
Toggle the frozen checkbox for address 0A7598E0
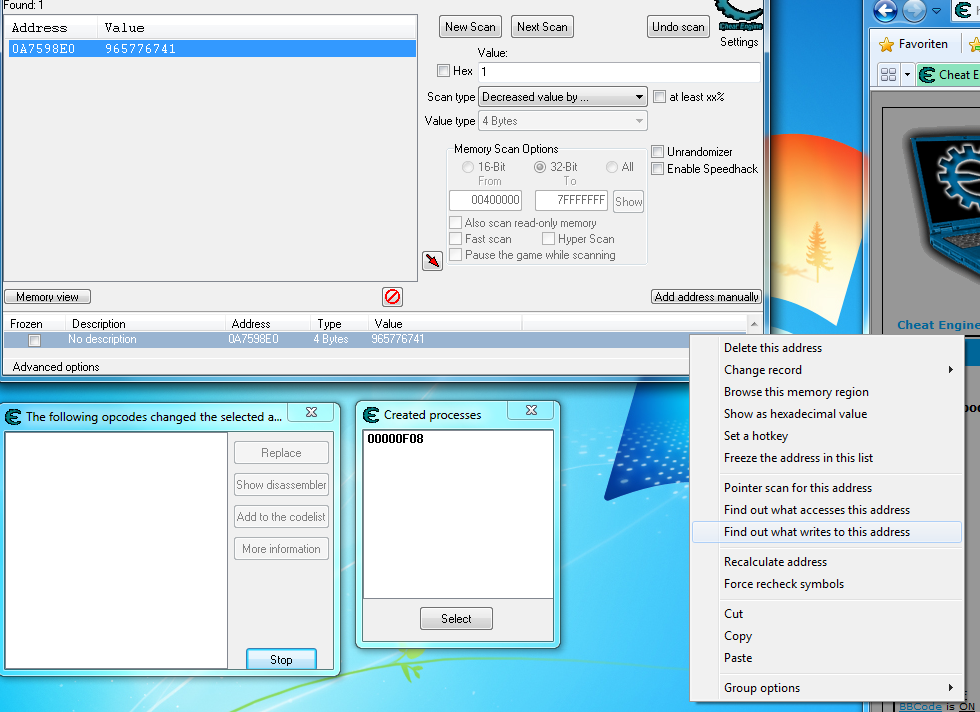[34, 340]
